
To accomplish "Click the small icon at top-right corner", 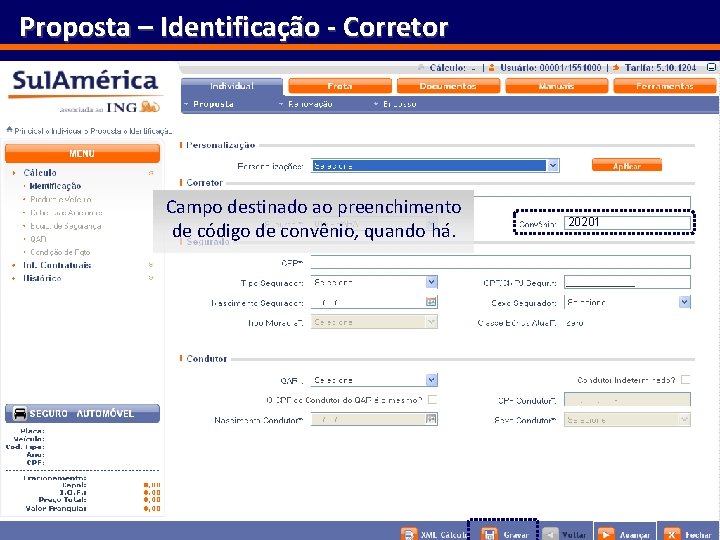I will tap(711, 68).
